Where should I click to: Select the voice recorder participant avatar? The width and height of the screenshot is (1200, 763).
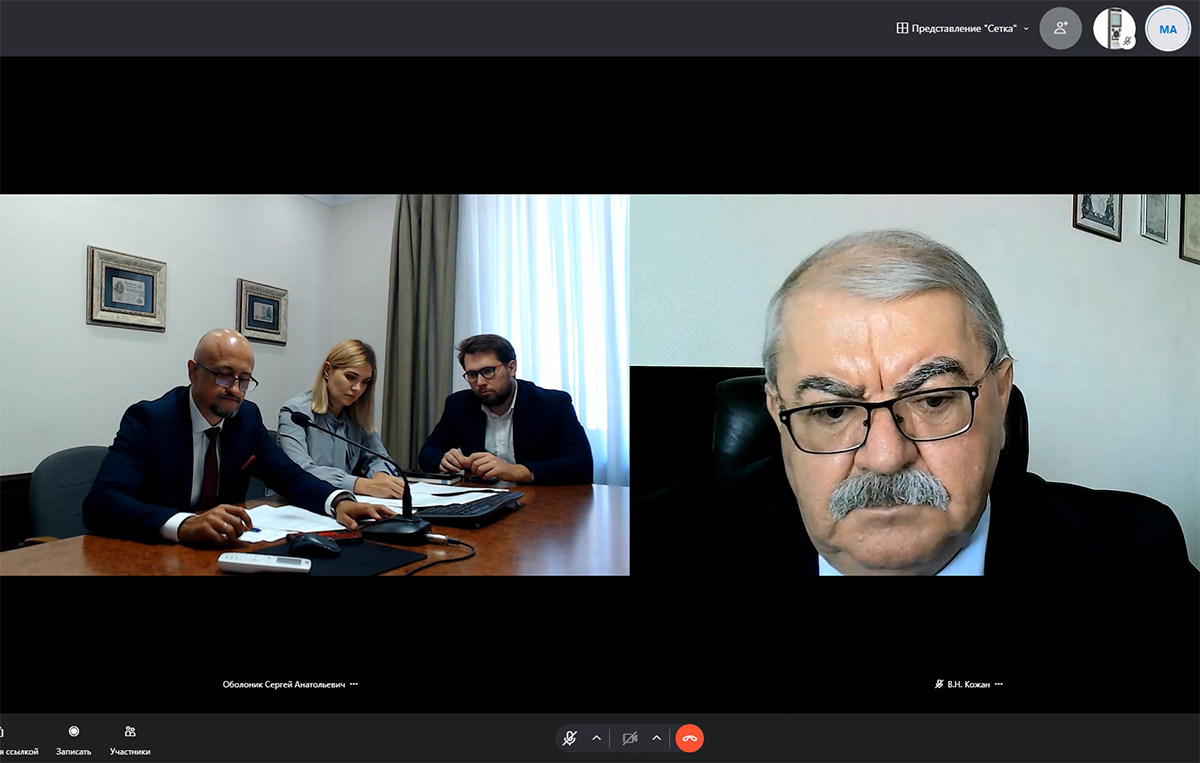(x=1114, y=29)
